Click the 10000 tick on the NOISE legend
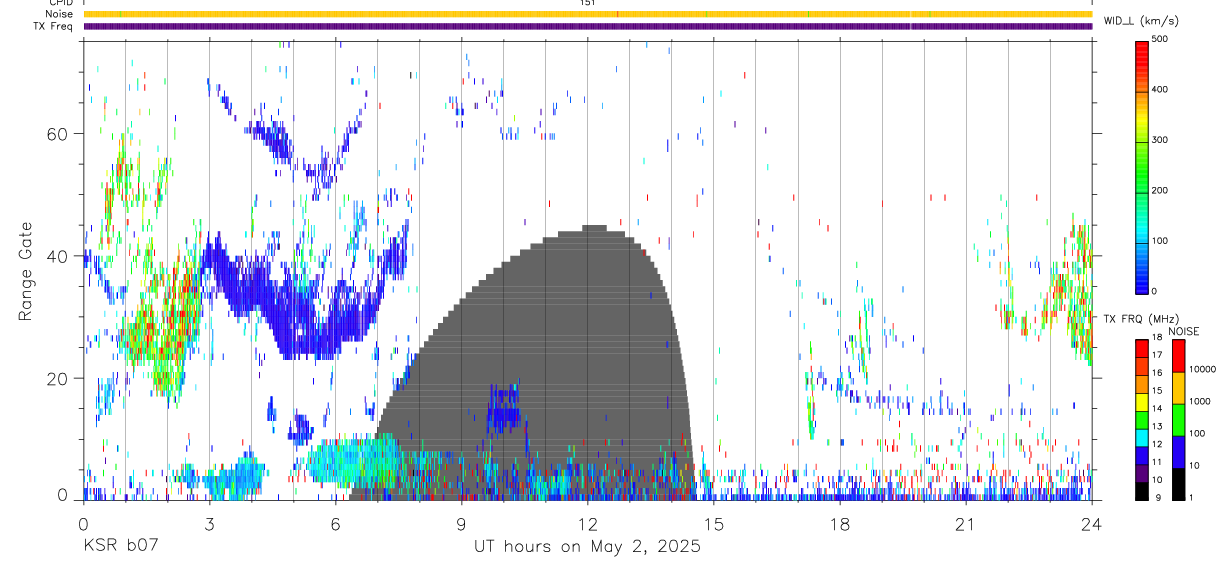 (x=1203, y=369)
